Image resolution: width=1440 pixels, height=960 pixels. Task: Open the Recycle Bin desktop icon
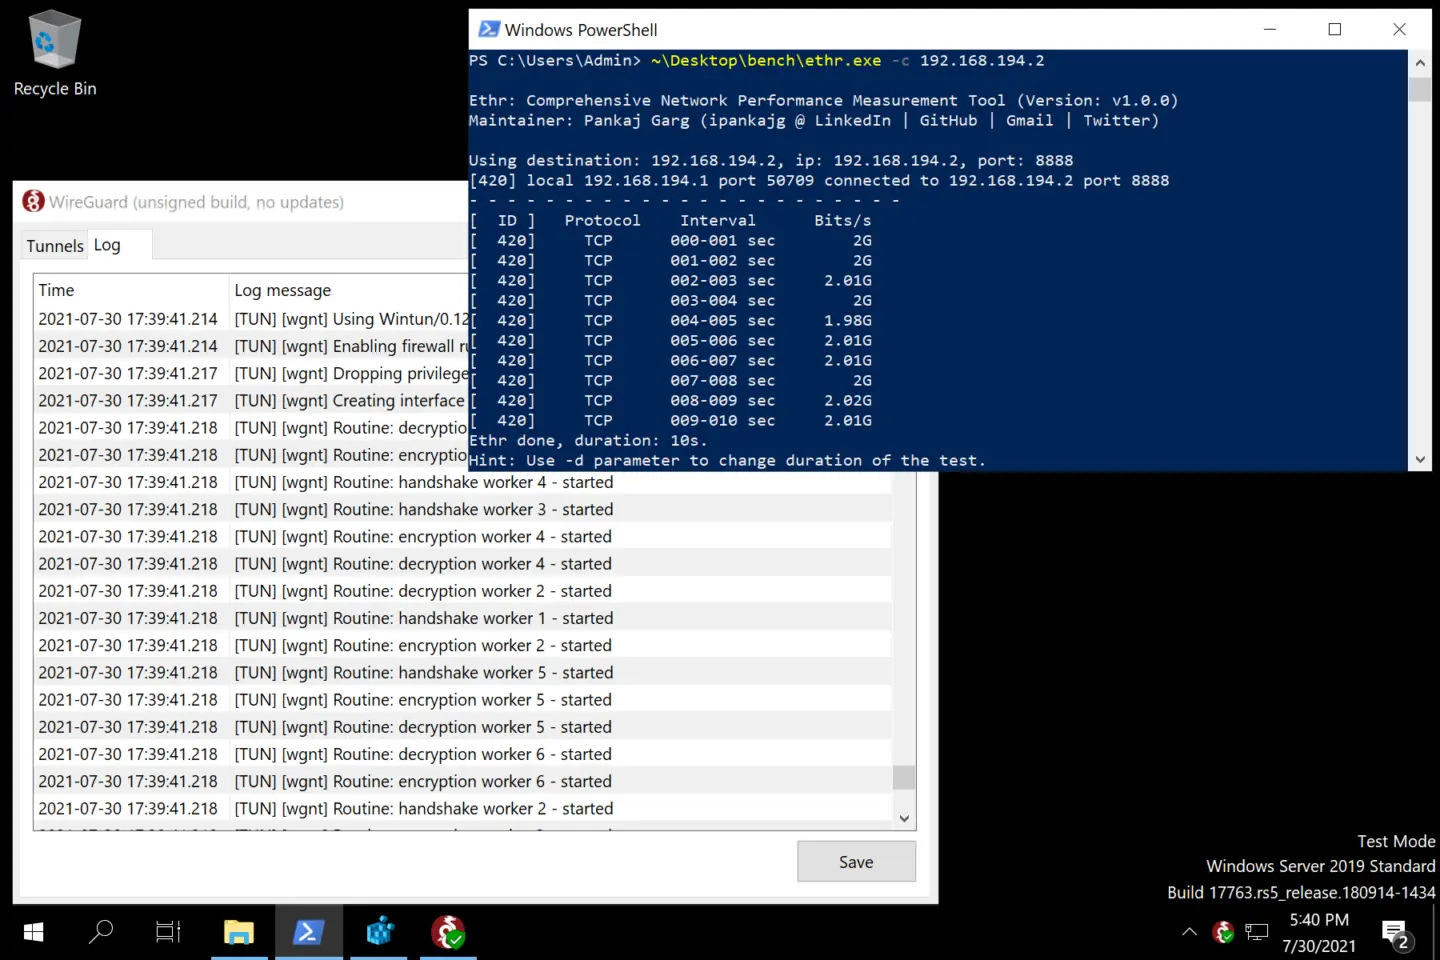[55, 54]
